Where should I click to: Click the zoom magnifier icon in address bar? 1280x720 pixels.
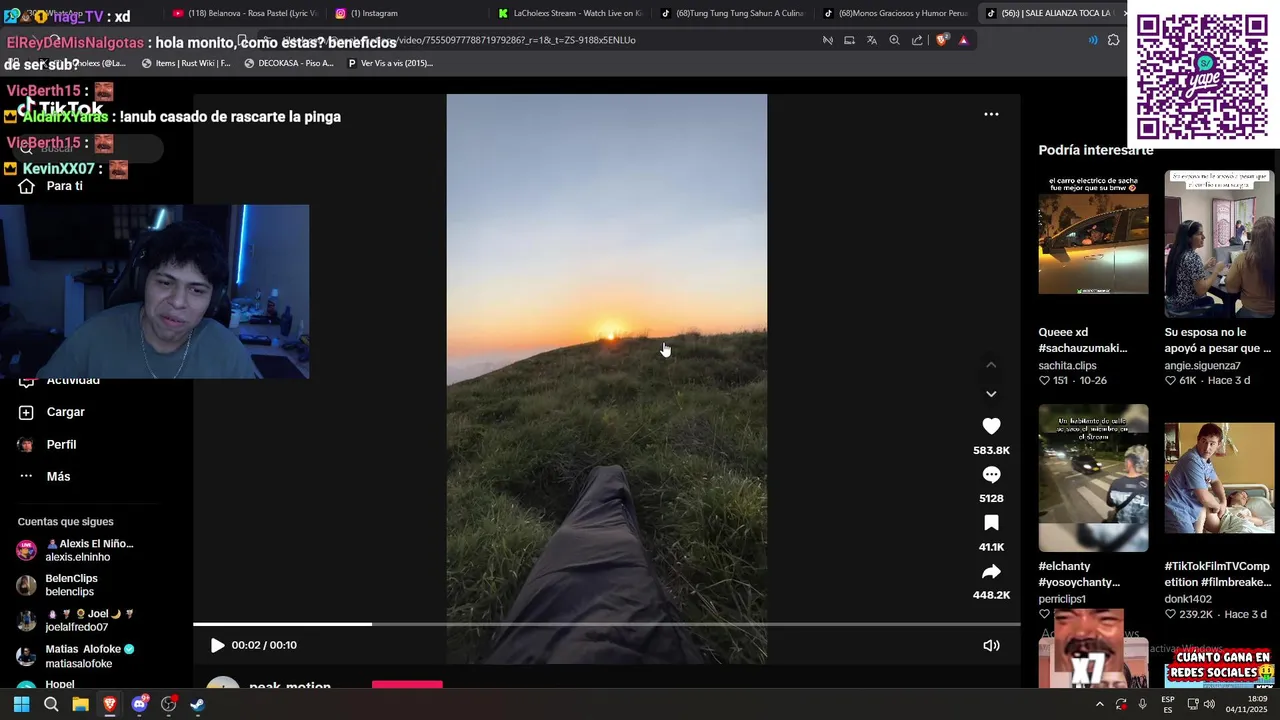coord(894,40)
